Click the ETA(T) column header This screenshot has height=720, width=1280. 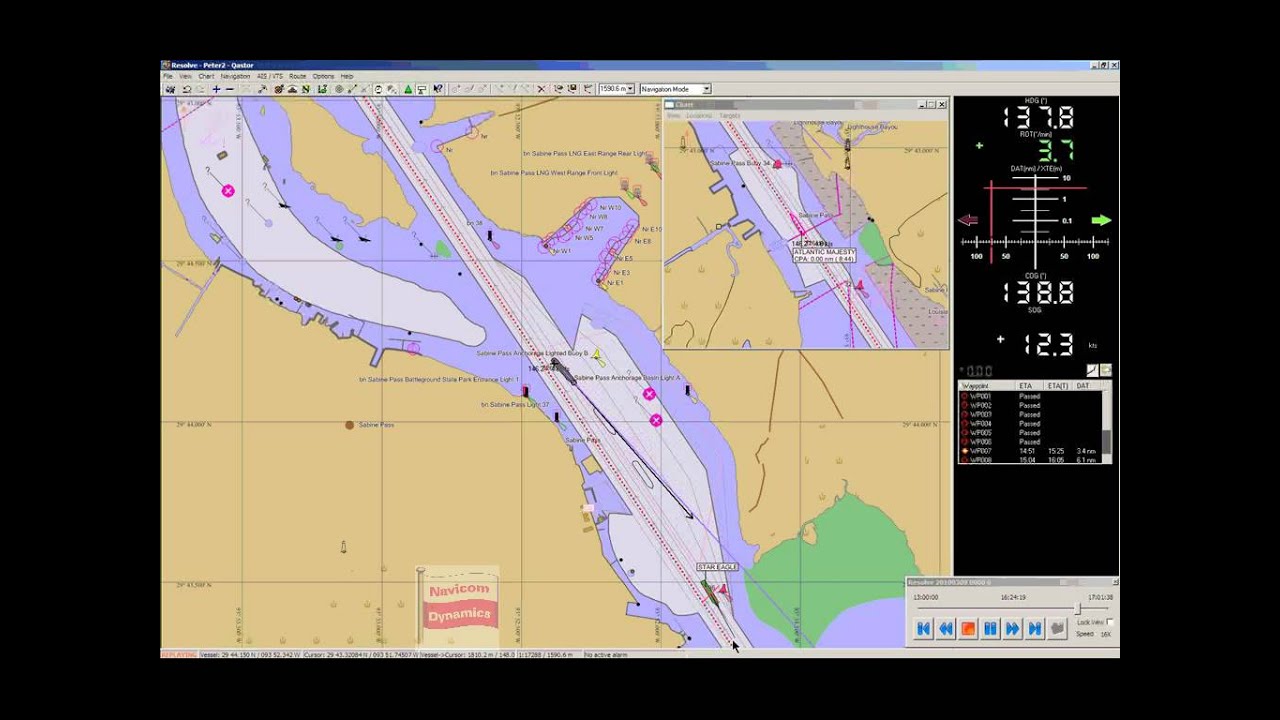(x=1058, y=386)
